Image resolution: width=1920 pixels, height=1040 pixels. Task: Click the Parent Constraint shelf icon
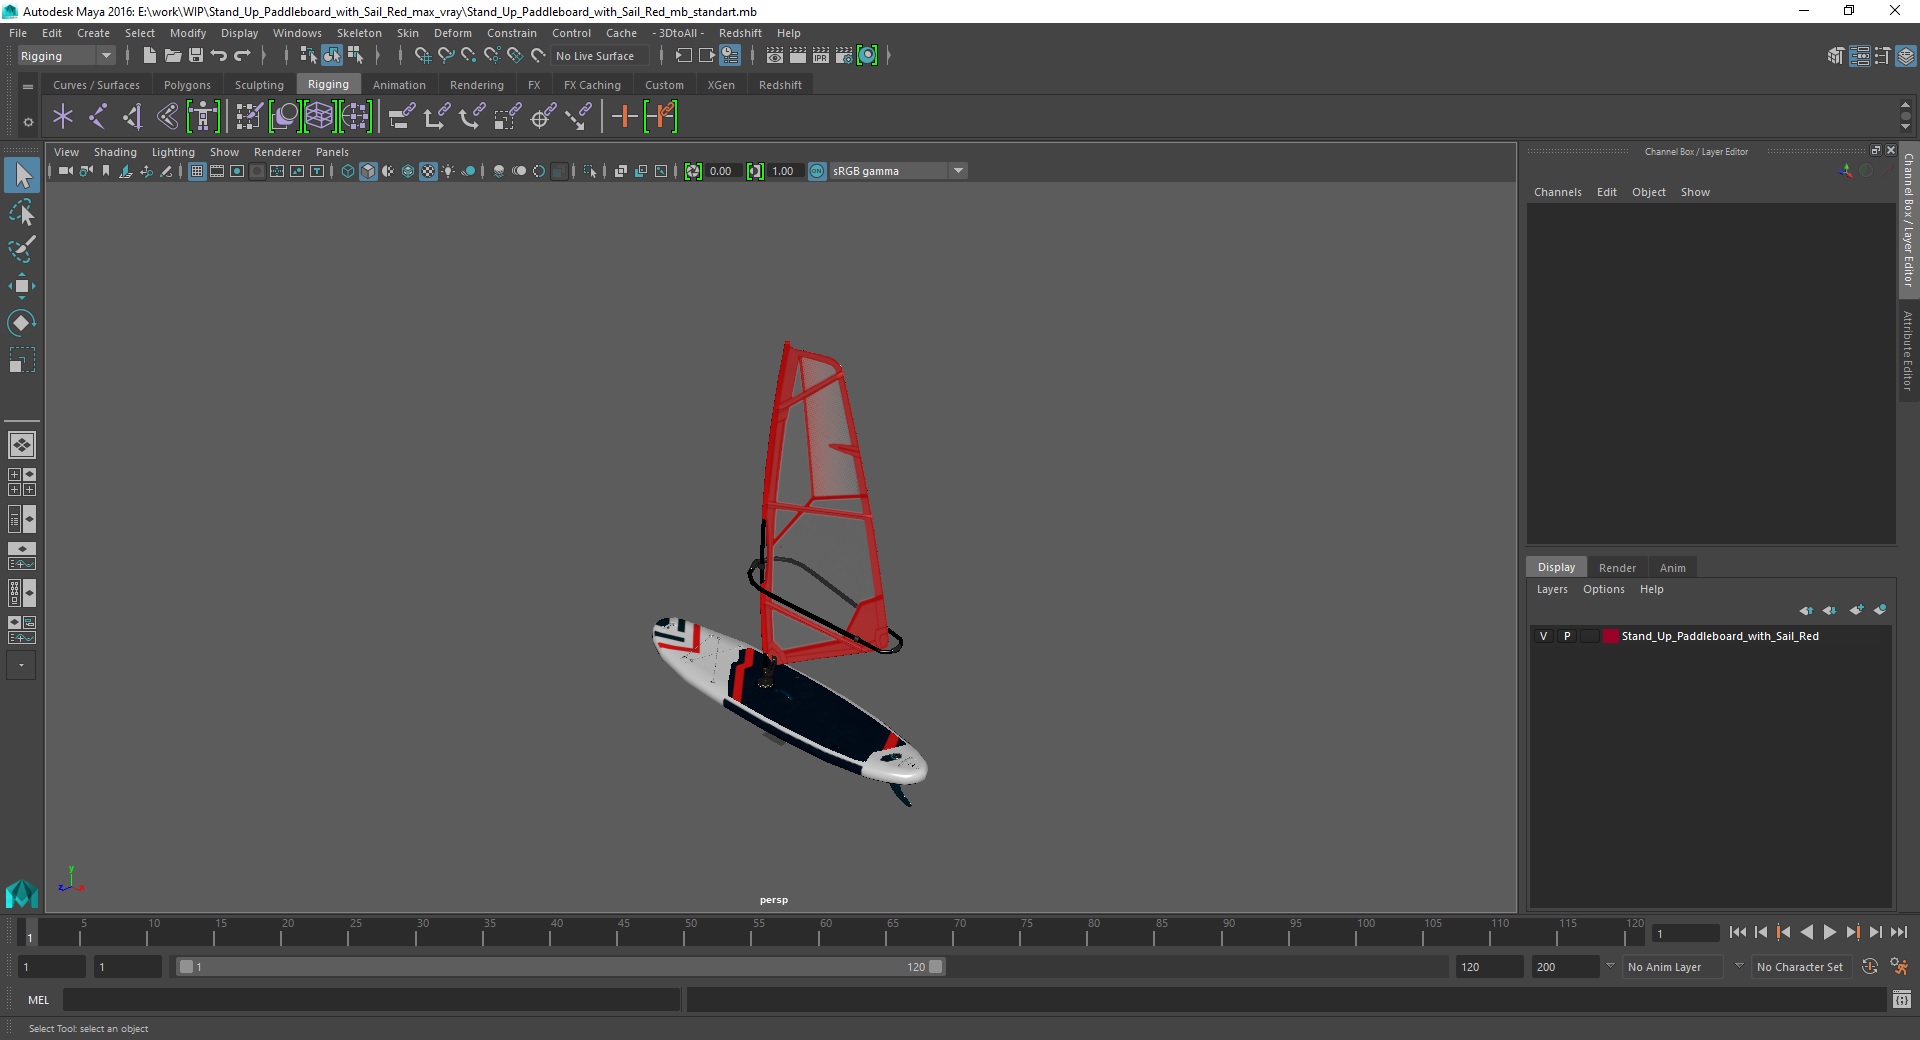(401, 117)
